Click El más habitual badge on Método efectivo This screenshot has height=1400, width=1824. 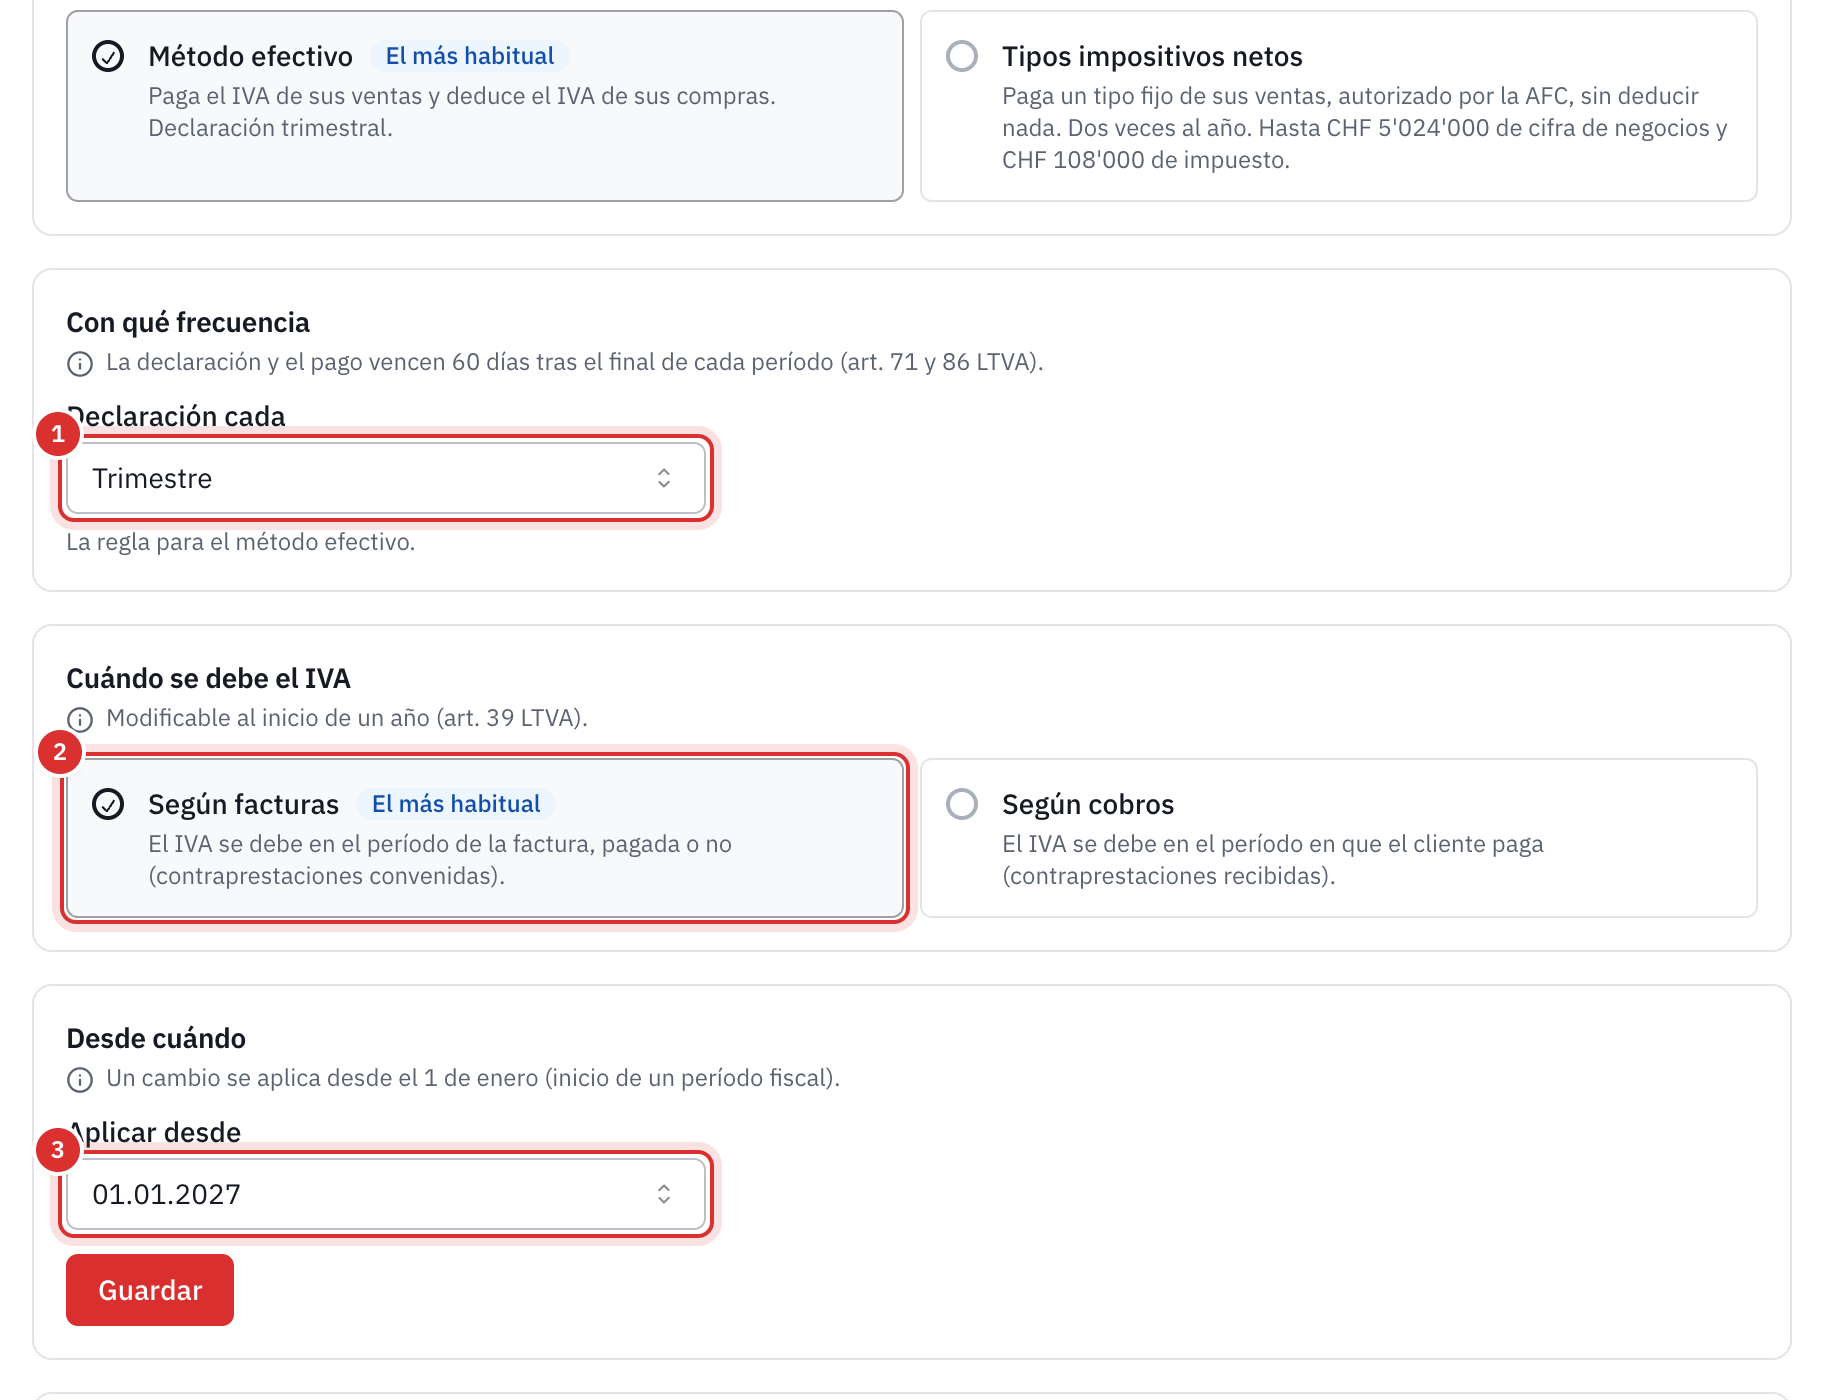[470, 56]
